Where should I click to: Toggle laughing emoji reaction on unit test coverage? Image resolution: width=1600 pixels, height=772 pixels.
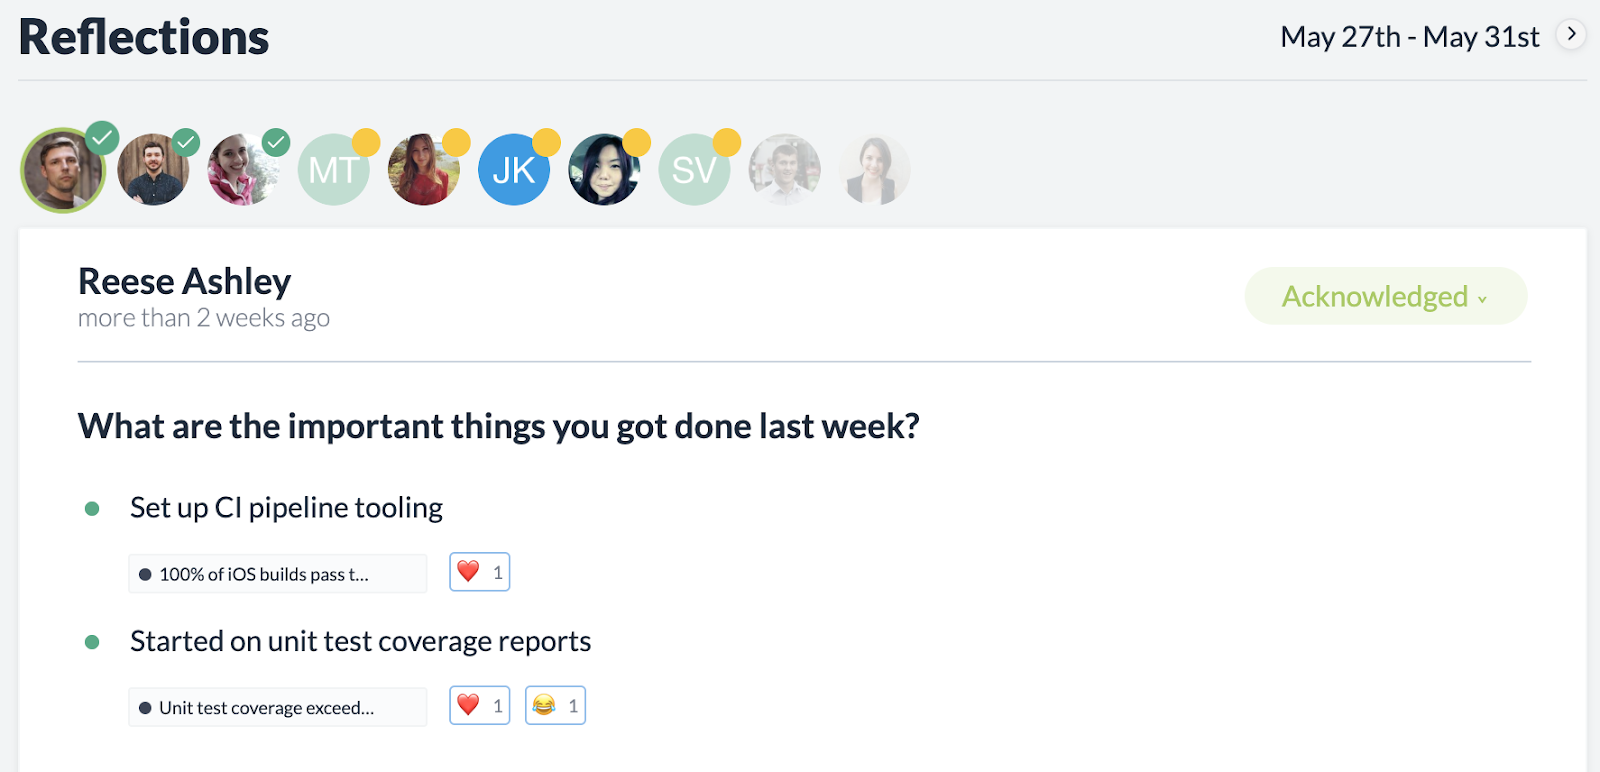coord(555,706)
